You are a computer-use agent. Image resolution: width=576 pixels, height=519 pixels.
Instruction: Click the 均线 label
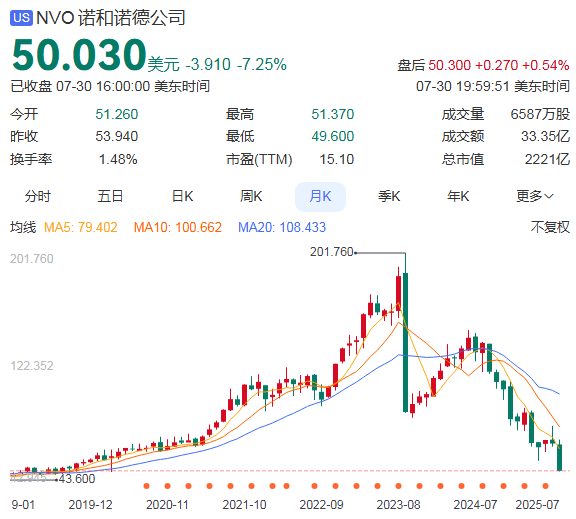tap(23, 227)
